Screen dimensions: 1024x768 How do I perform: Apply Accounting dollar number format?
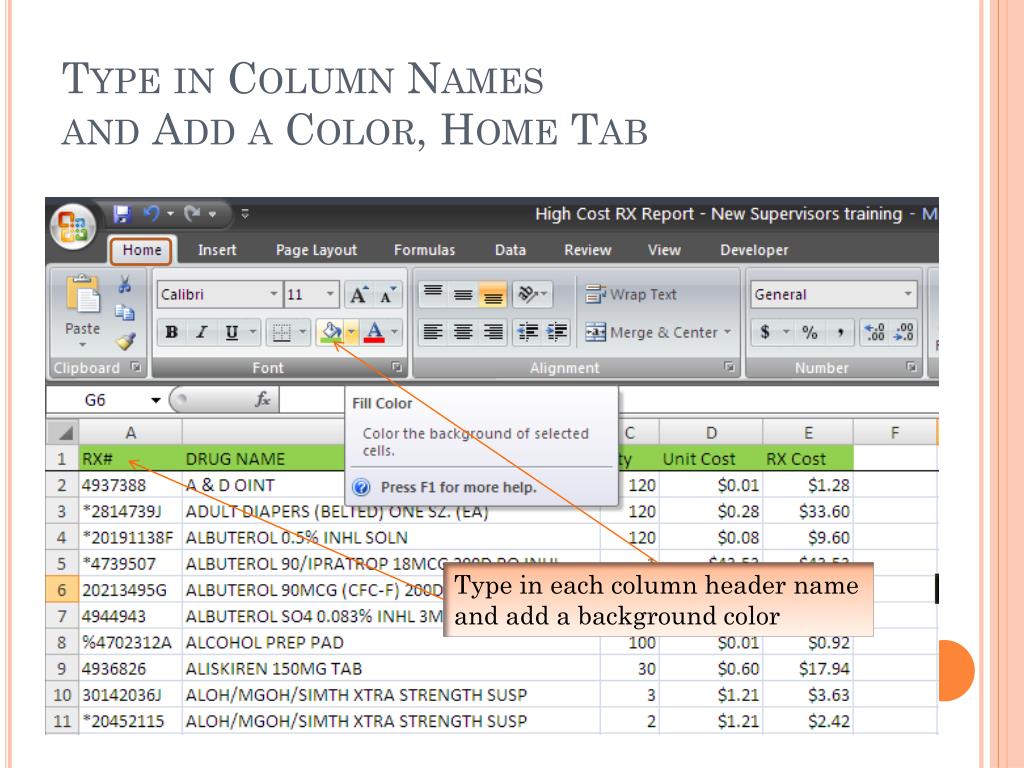(x=765, y=332)
